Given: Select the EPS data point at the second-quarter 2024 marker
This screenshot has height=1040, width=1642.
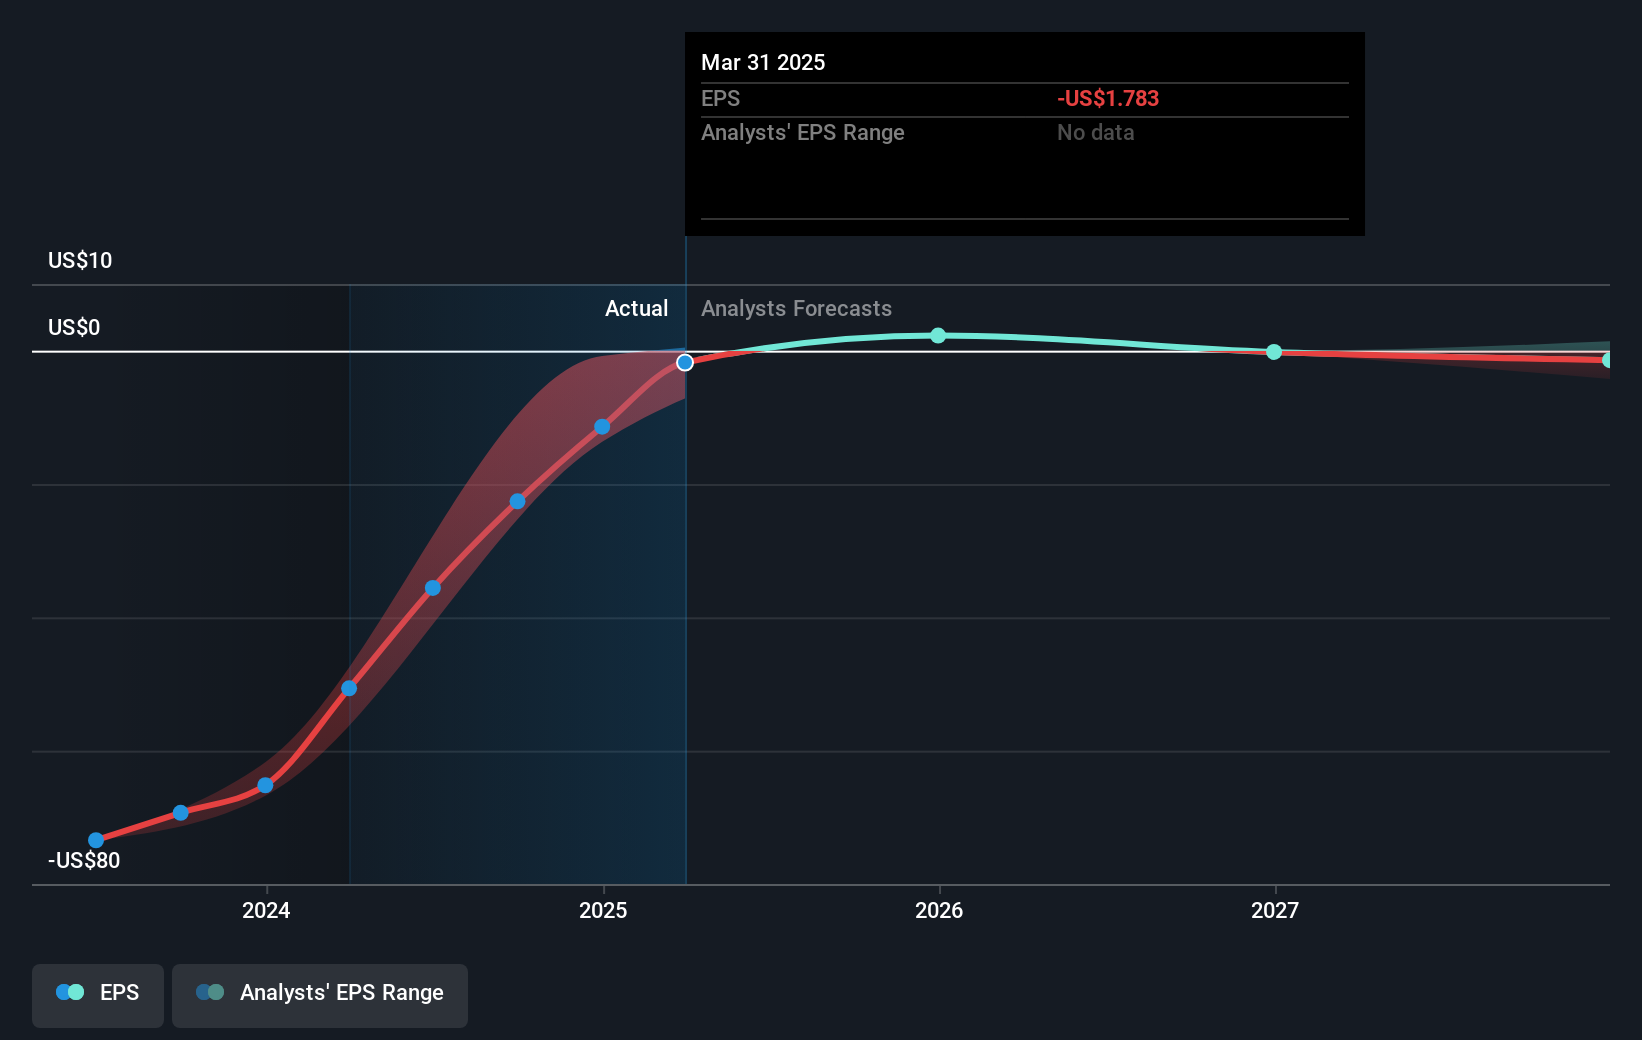Looking at the screenshot, I should pos(349,688).
